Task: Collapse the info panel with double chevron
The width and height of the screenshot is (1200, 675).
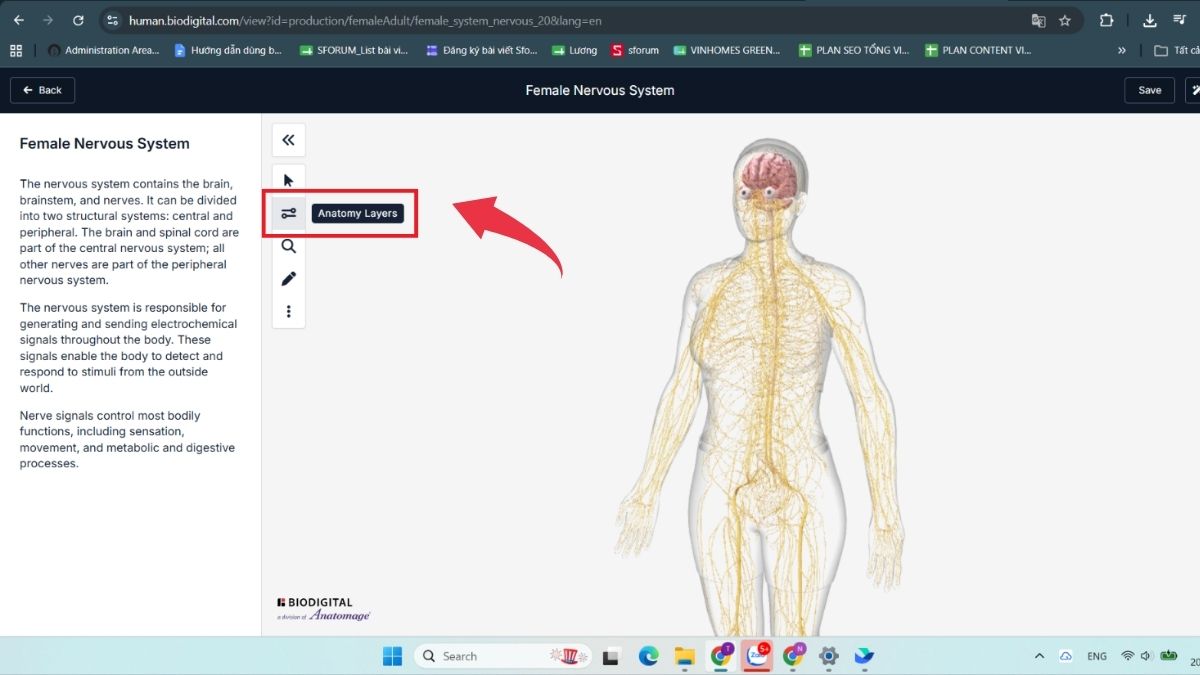Action: [x=288, y=140]
